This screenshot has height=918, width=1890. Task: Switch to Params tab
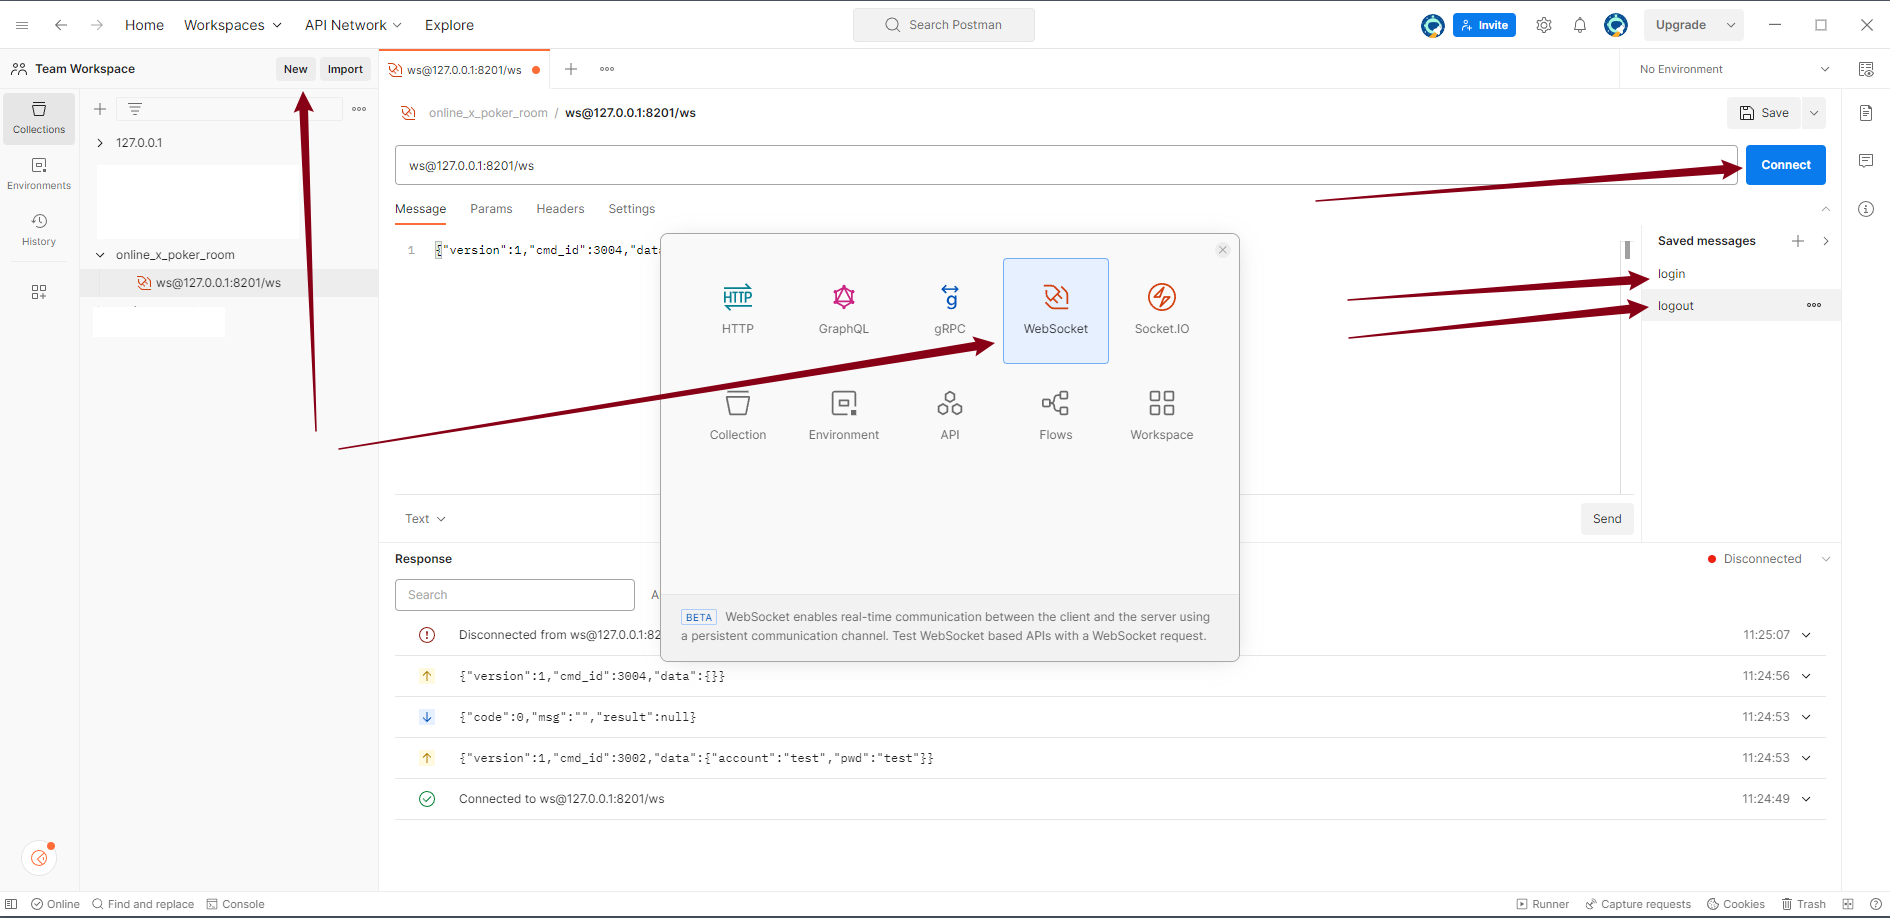click(491, 209)
